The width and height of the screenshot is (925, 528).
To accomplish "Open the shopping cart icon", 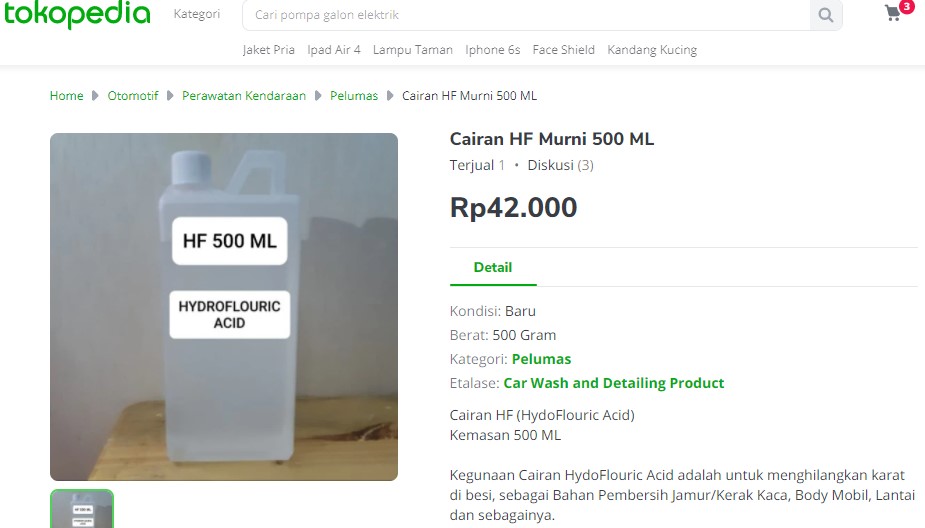I will pyautogui.click(x=893, y=13).
